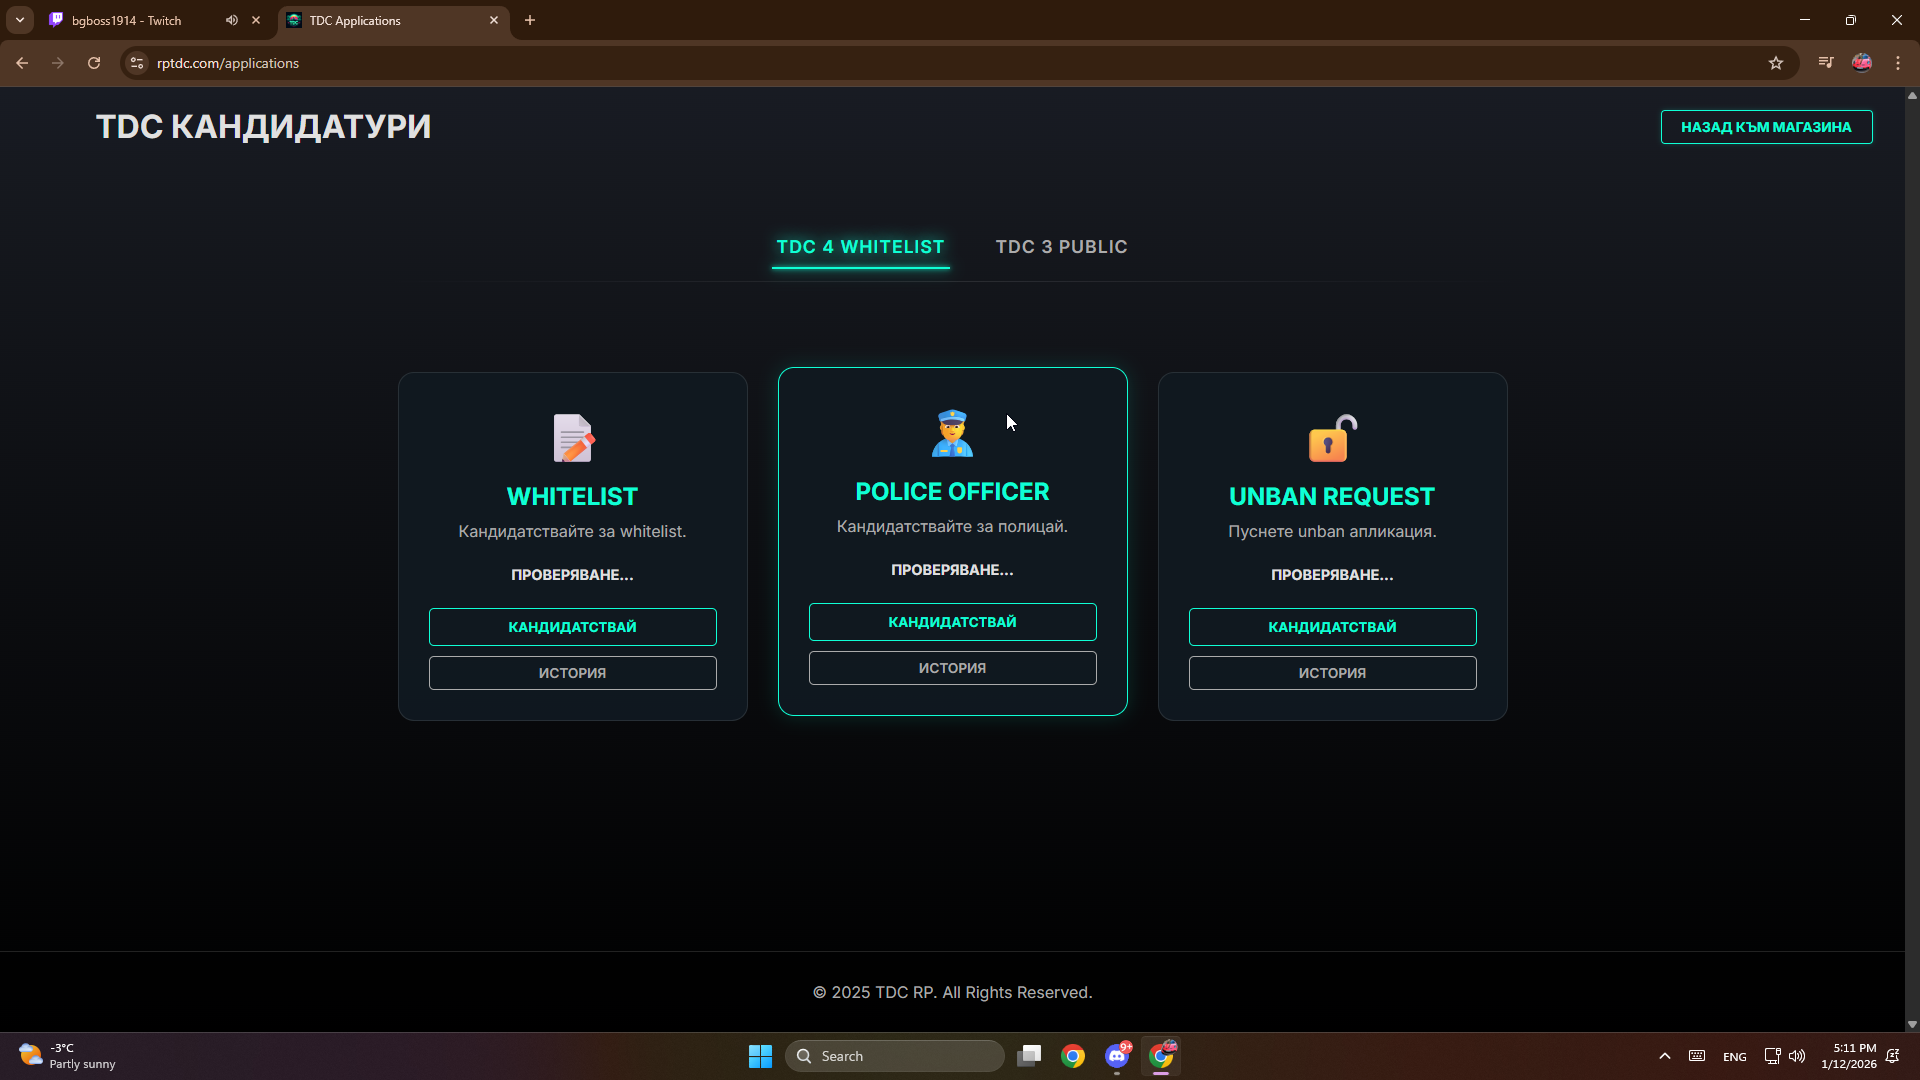Select the TDC 4 WHITELIST tab

860,247
